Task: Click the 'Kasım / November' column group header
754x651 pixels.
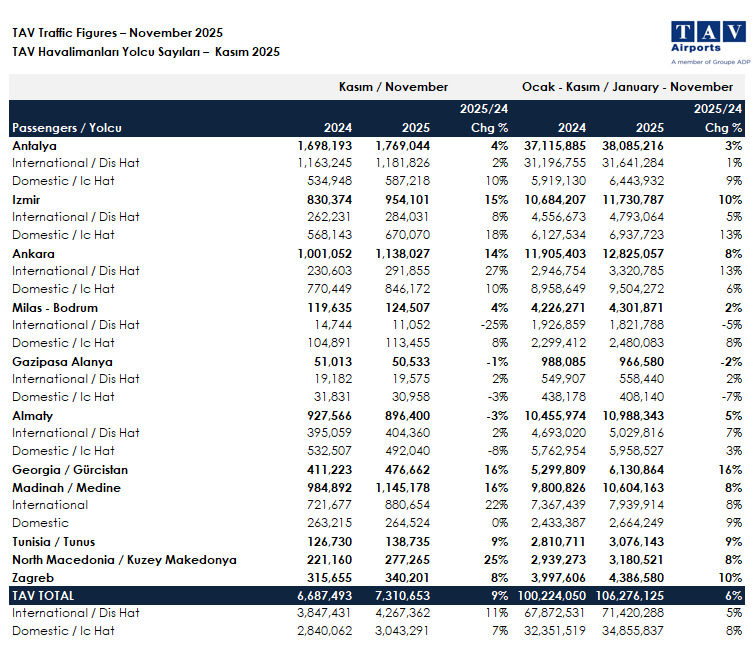Action: 393,87
